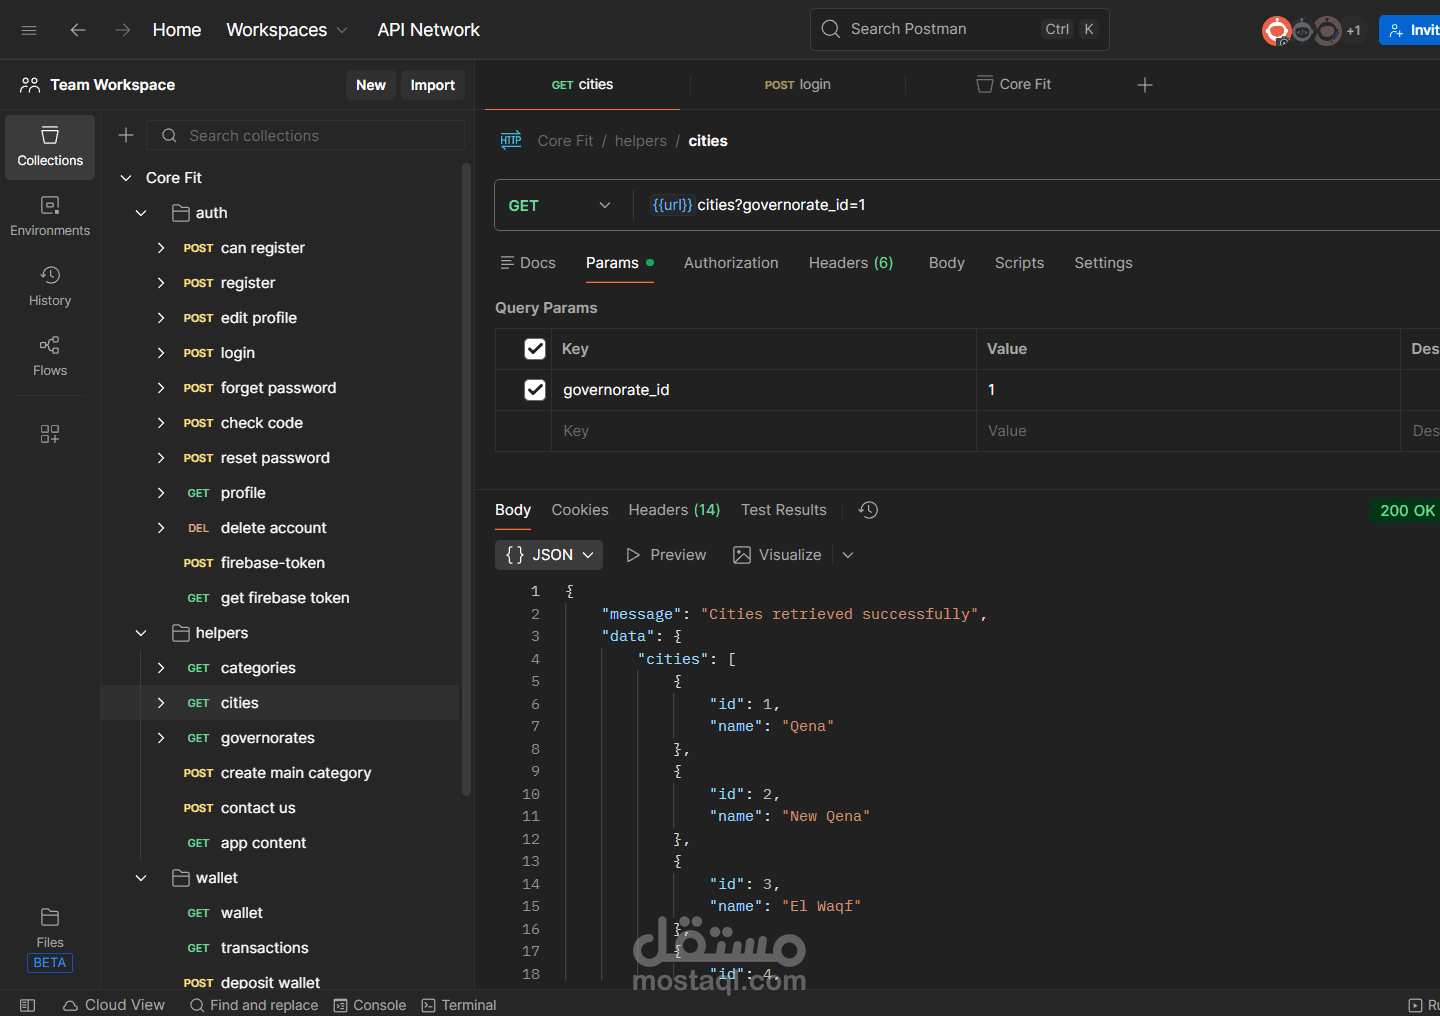This screenshot has height=1016, width=1440.
Task: Click the Visualize button
Action: click(x=777, y=555)
